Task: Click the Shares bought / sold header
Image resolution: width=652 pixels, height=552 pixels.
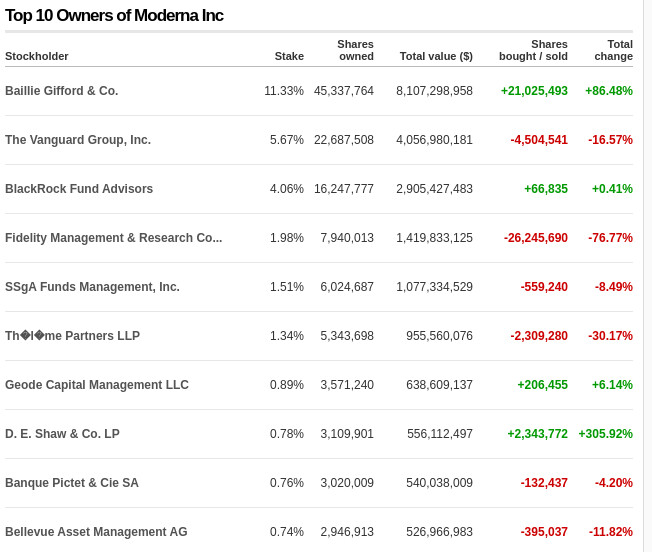Action: pos(533,50)
